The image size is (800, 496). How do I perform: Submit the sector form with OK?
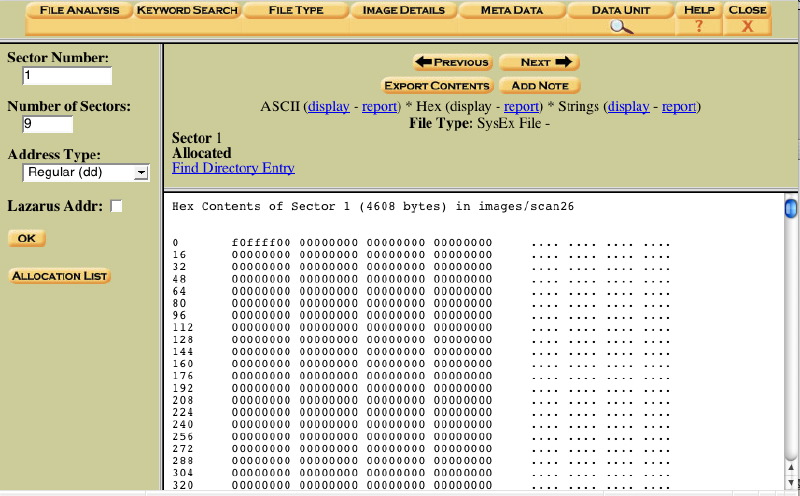[27, 238]
